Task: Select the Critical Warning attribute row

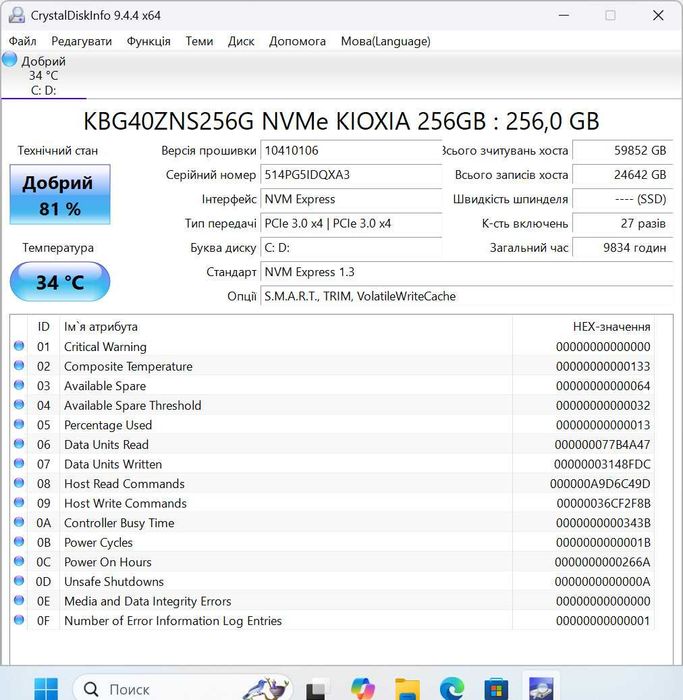Action: (x=333, y=346)
